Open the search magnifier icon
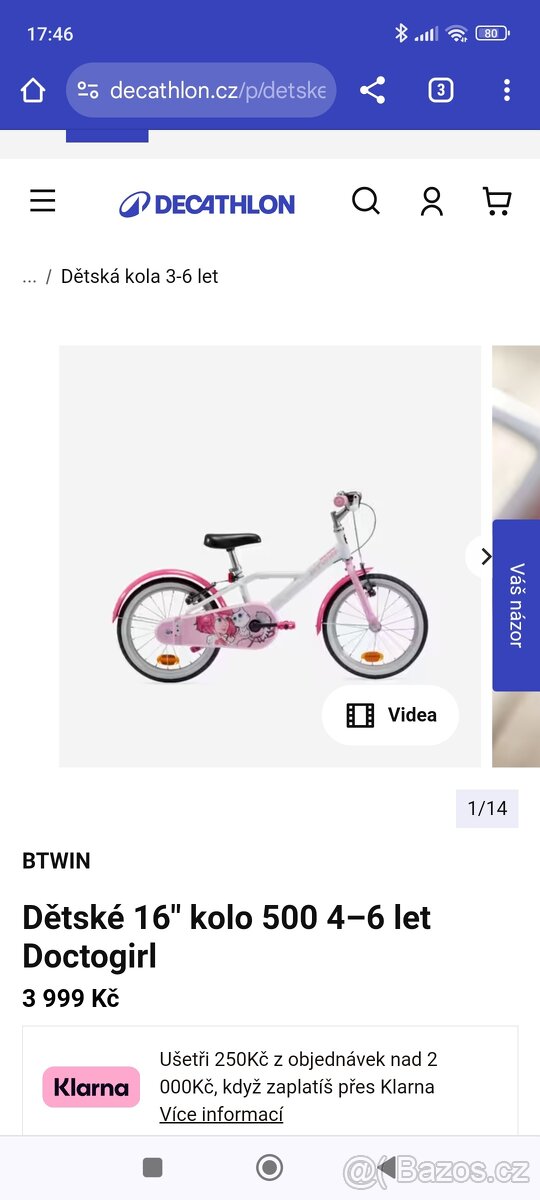Image resolution: width=540 pixels, height=1200 pixels. coord(366,202)
